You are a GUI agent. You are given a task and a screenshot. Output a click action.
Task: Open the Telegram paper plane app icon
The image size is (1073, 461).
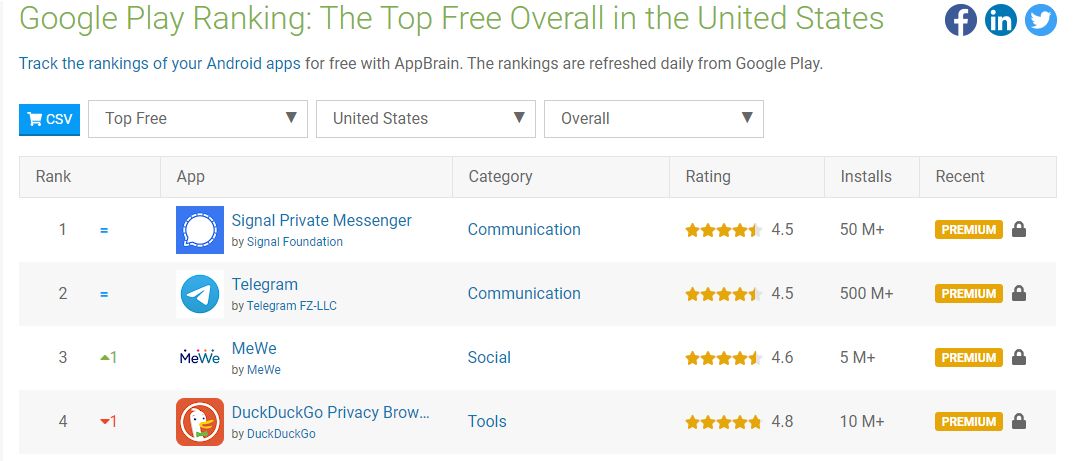(x=200, y=294)
